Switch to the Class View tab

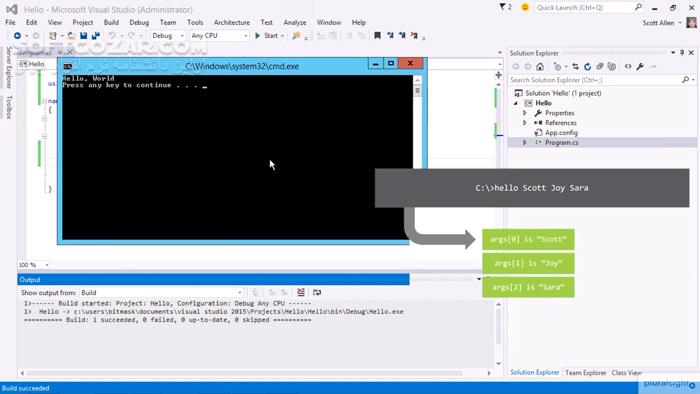[x=626, y=373]
